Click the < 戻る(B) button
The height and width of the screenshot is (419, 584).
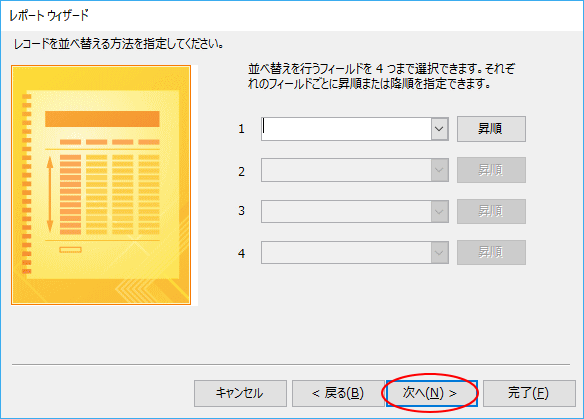pyautogui.click(x=338, y=393)
